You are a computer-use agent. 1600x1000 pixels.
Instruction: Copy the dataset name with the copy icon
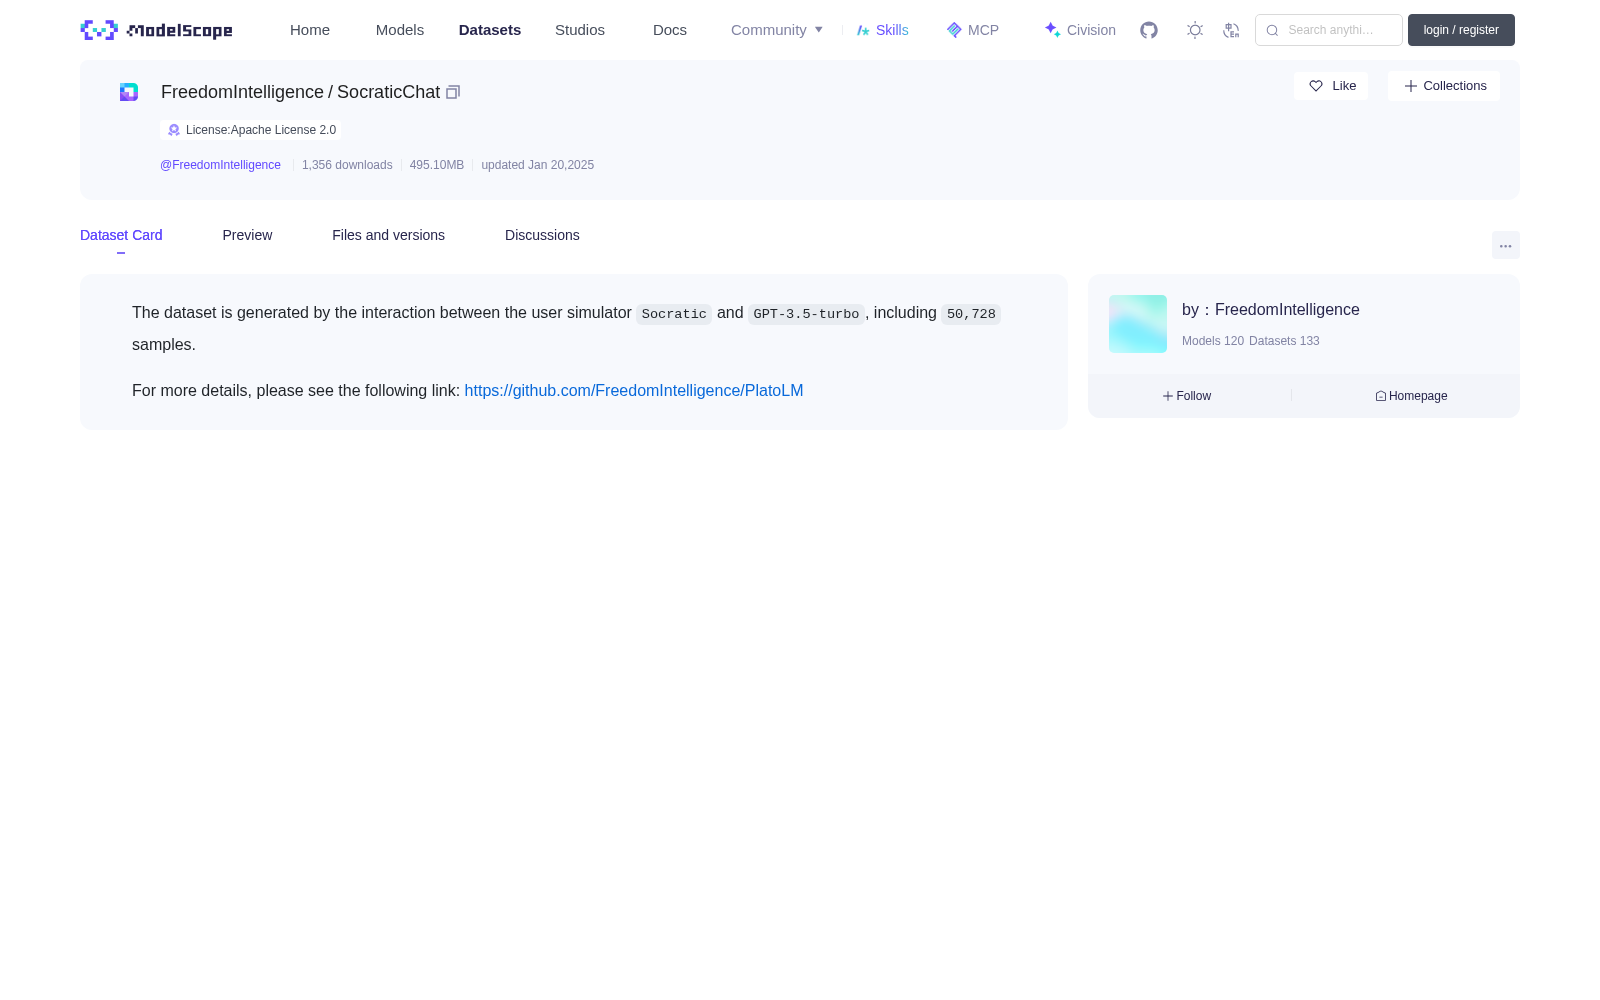[x=453, y=92]
